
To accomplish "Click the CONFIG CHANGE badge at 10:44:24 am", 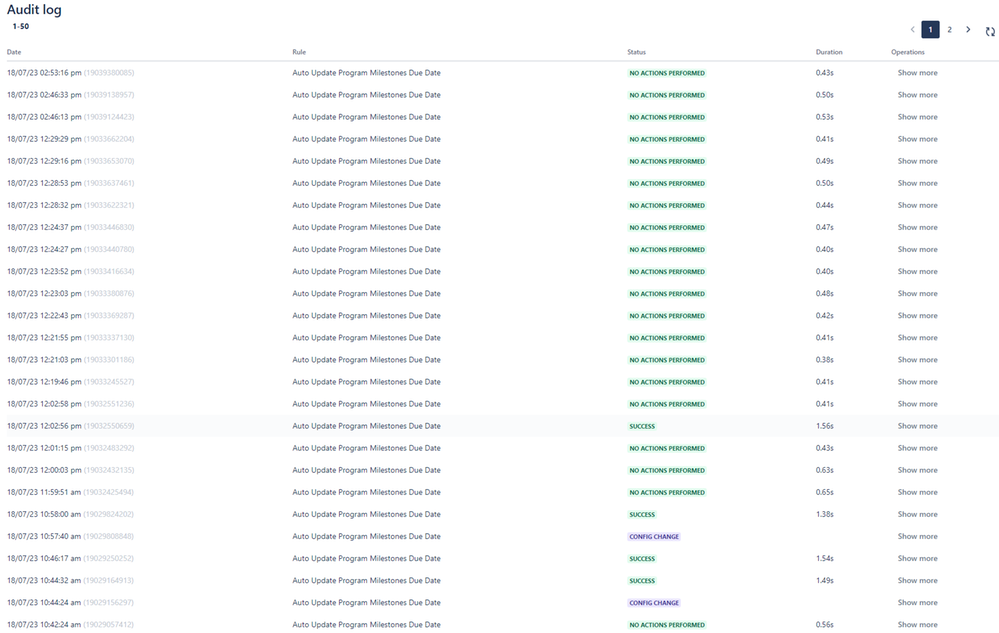I will 654,603.
